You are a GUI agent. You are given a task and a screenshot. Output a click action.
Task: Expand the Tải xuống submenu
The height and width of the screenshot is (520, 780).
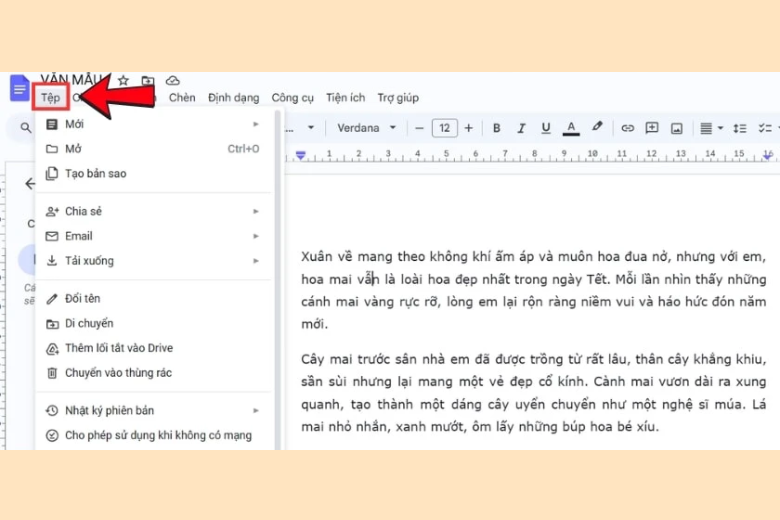[x=153, y=261]
